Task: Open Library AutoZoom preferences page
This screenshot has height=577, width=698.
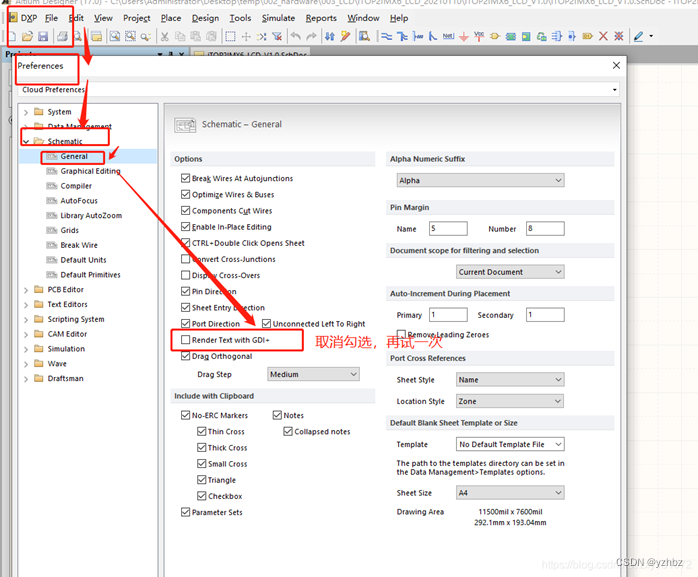Action: [91, 215]
